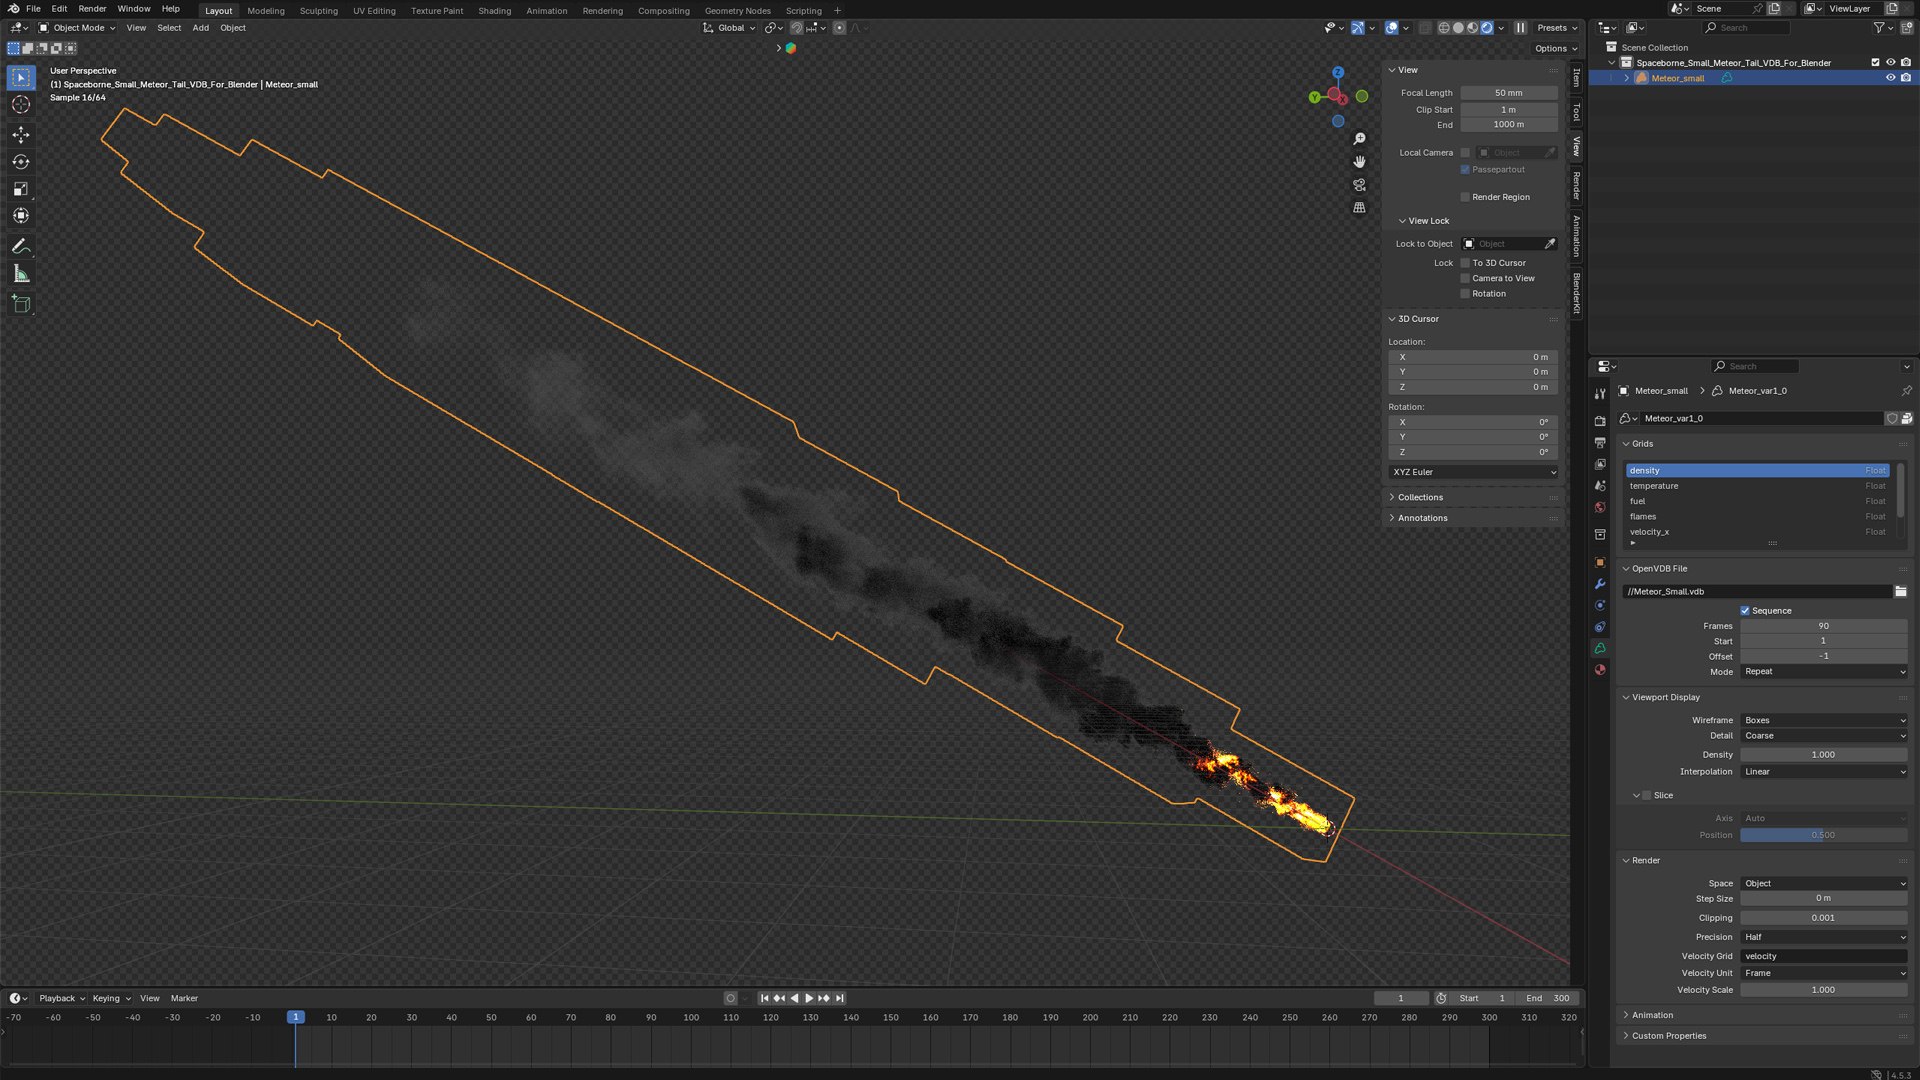Open the material properties tab icon
This screenshot has height=1080, width=1920.
[1600, 670]
